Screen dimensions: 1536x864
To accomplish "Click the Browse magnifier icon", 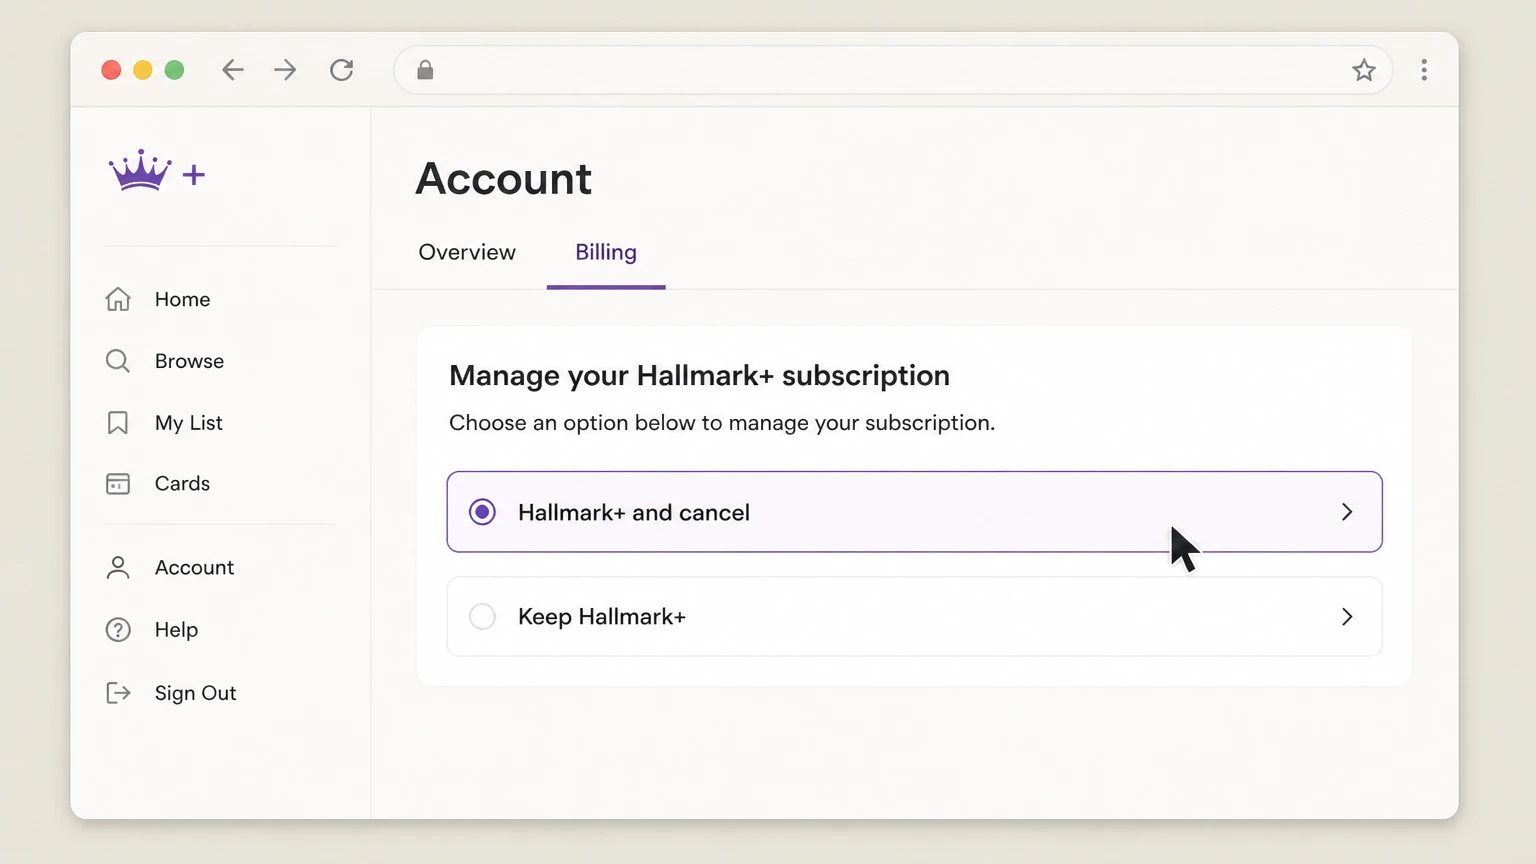I will click(x=118, y=361).
